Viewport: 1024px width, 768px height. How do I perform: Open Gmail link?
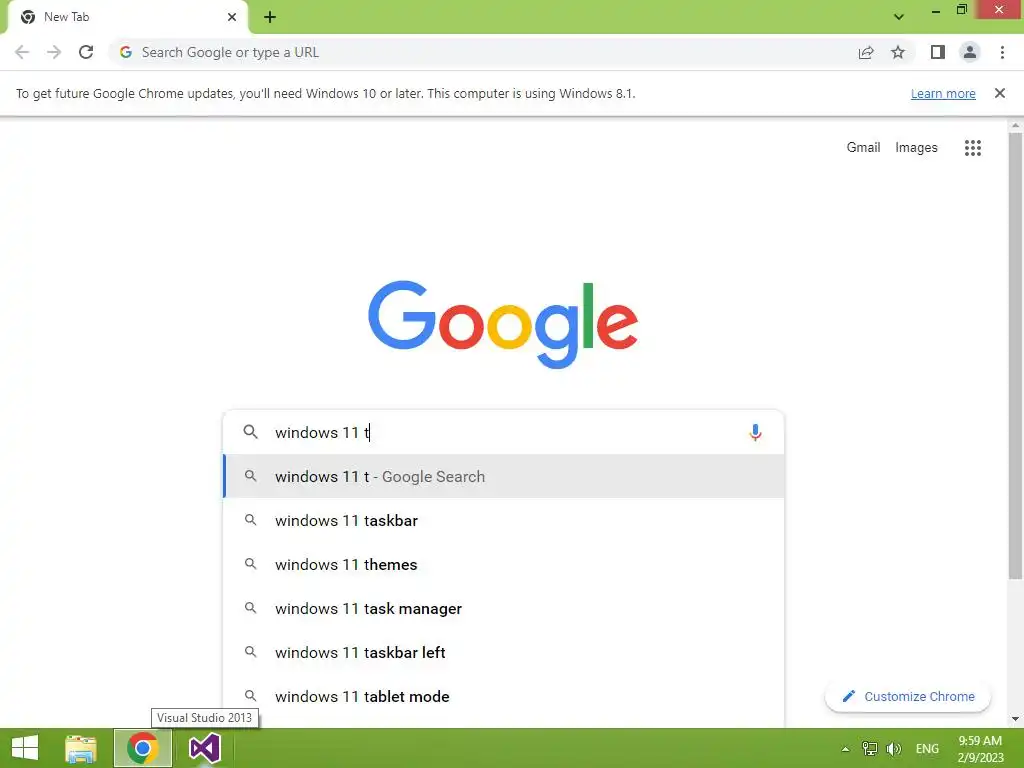tap(863, 148)
